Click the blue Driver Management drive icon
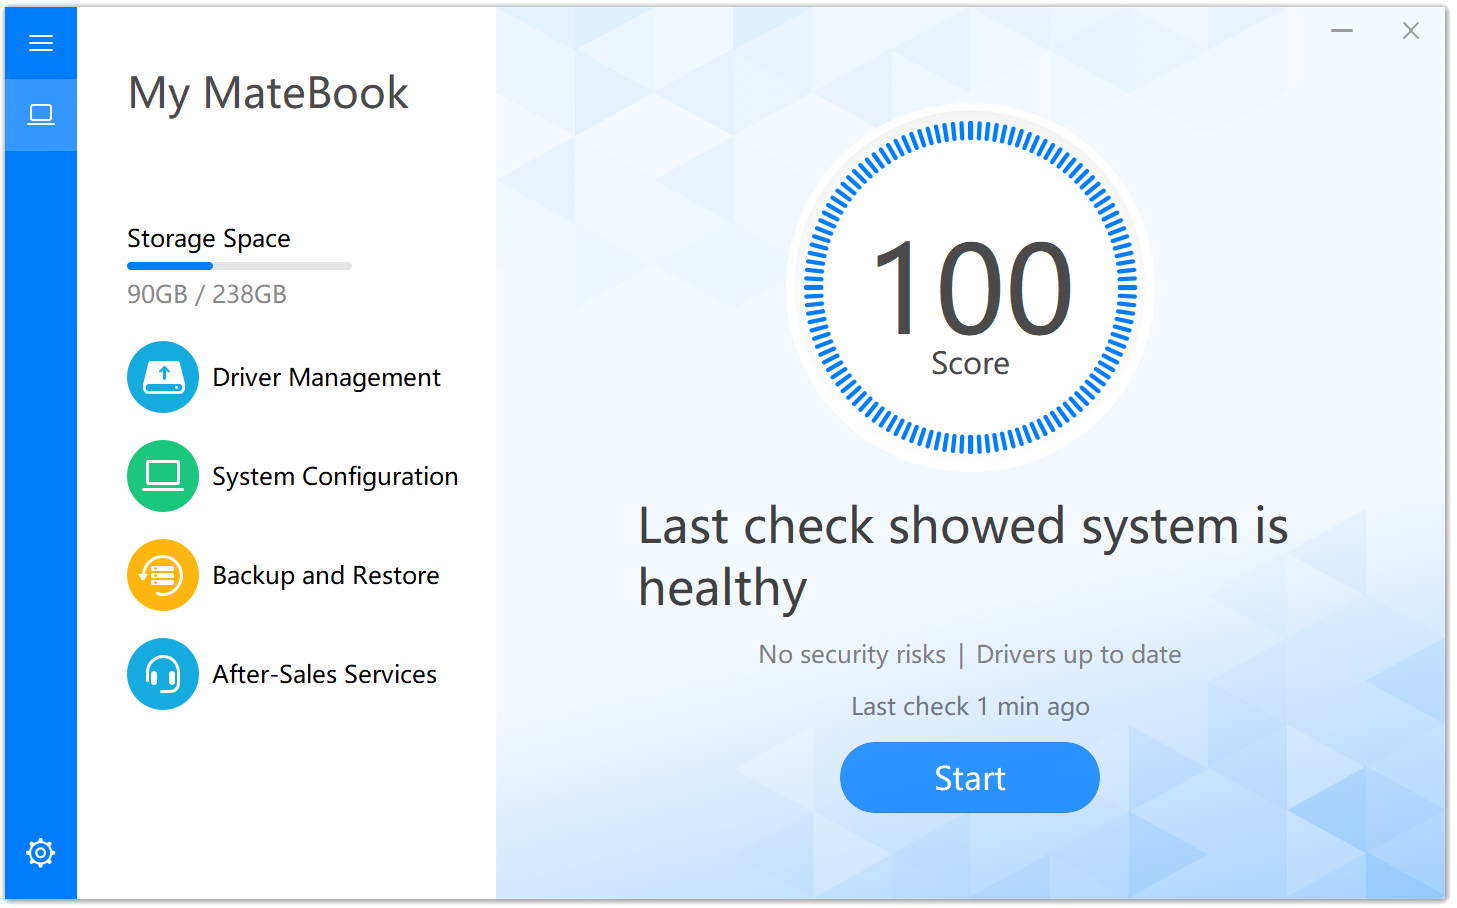This screenshot has width=1457, height=908. pos(163,377)
